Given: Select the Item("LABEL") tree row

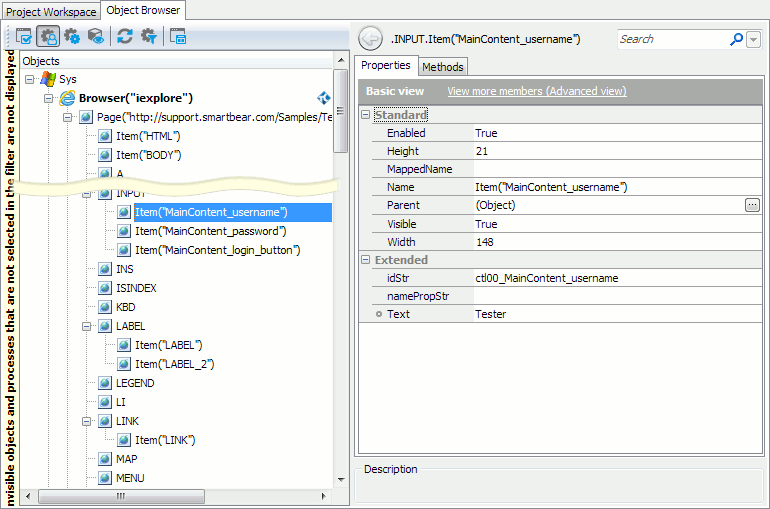Looking at the screenshot, I should pyautogui.click(x=168, y=345).
